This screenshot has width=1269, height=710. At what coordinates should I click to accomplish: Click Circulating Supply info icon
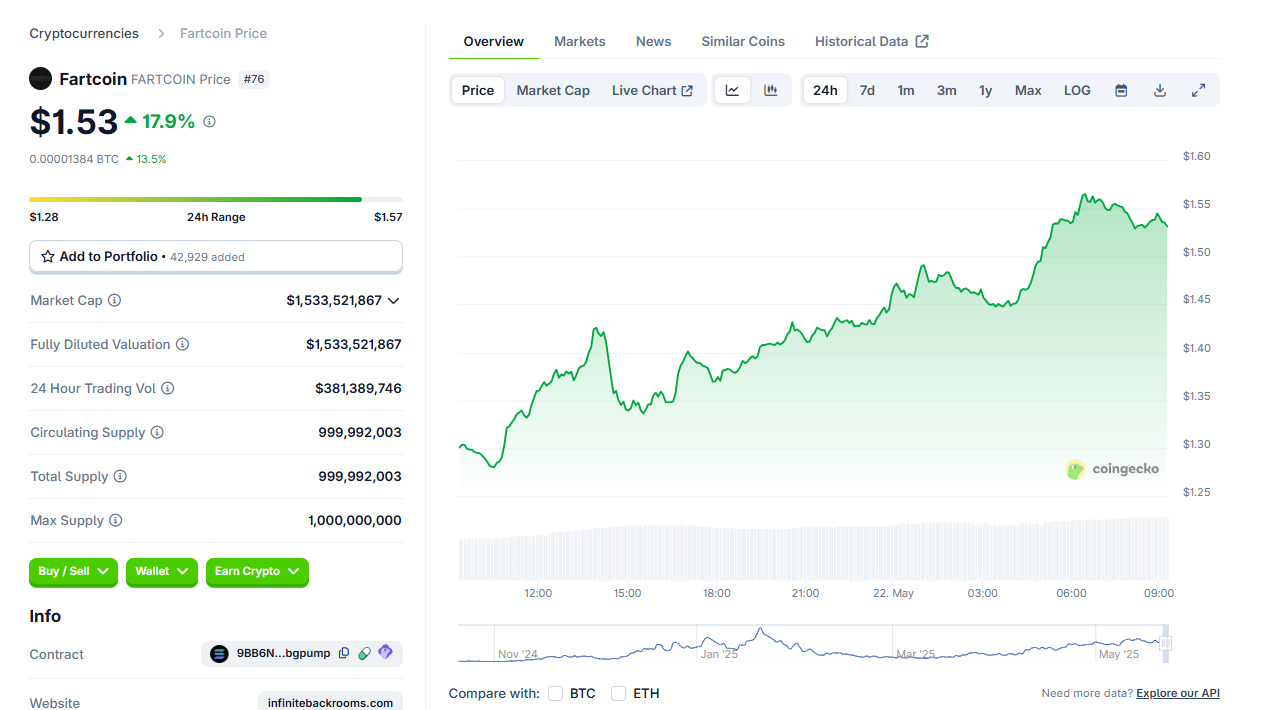tap(157, 432)
